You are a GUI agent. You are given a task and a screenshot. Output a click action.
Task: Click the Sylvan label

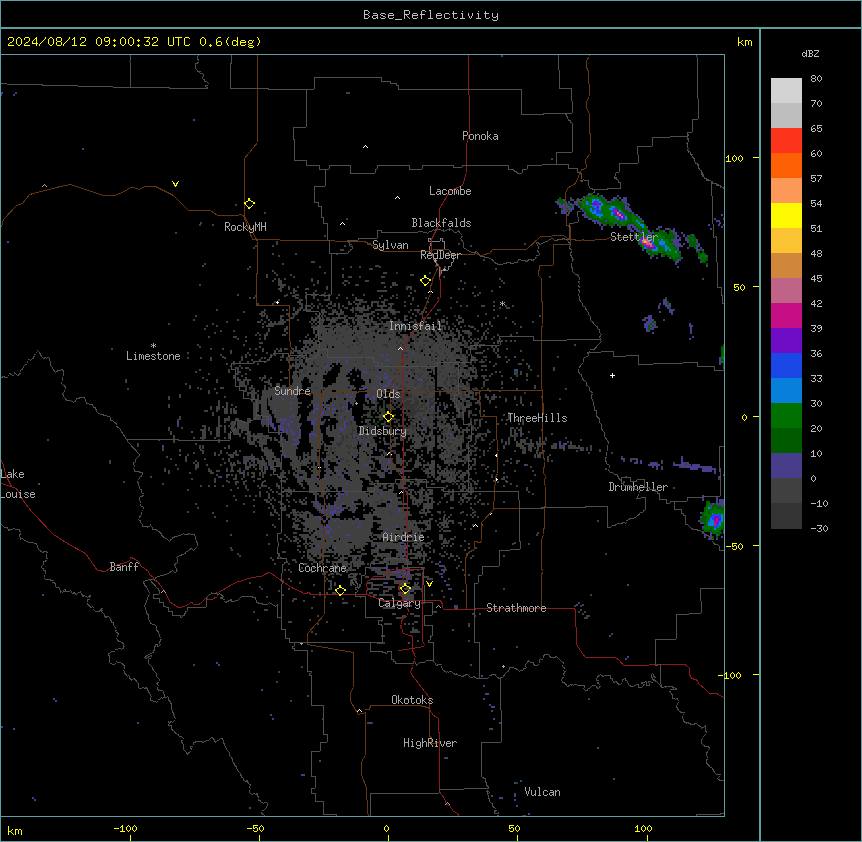390,245
